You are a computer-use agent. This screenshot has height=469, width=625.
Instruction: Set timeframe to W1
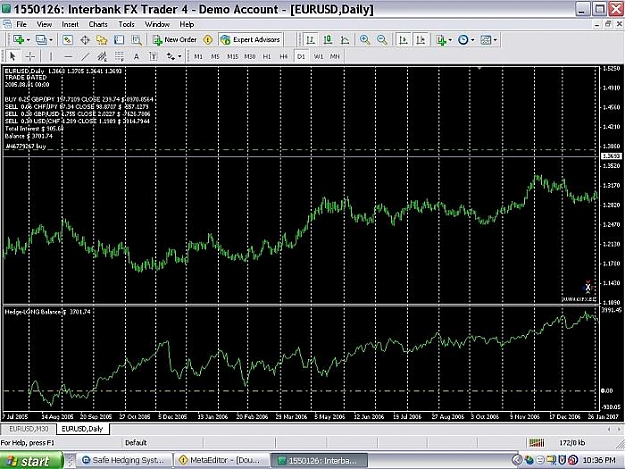tap(318, 57)
